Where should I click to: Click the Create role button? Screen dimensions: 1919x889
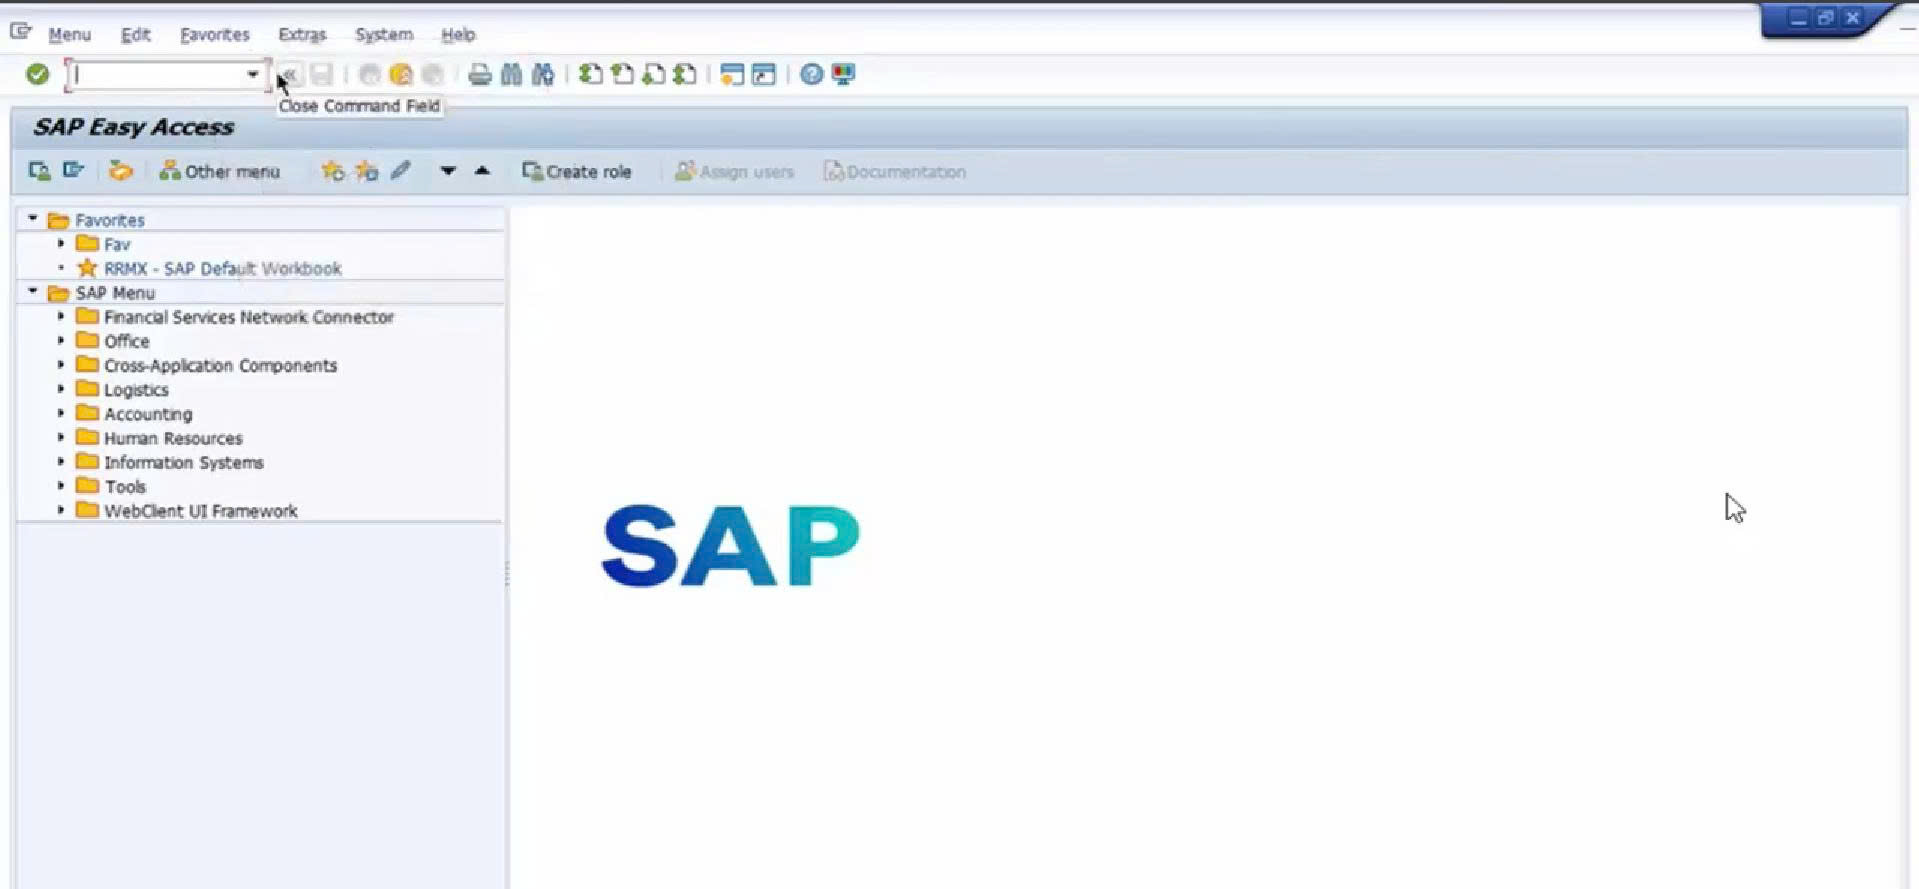click(x=577, y=172)
